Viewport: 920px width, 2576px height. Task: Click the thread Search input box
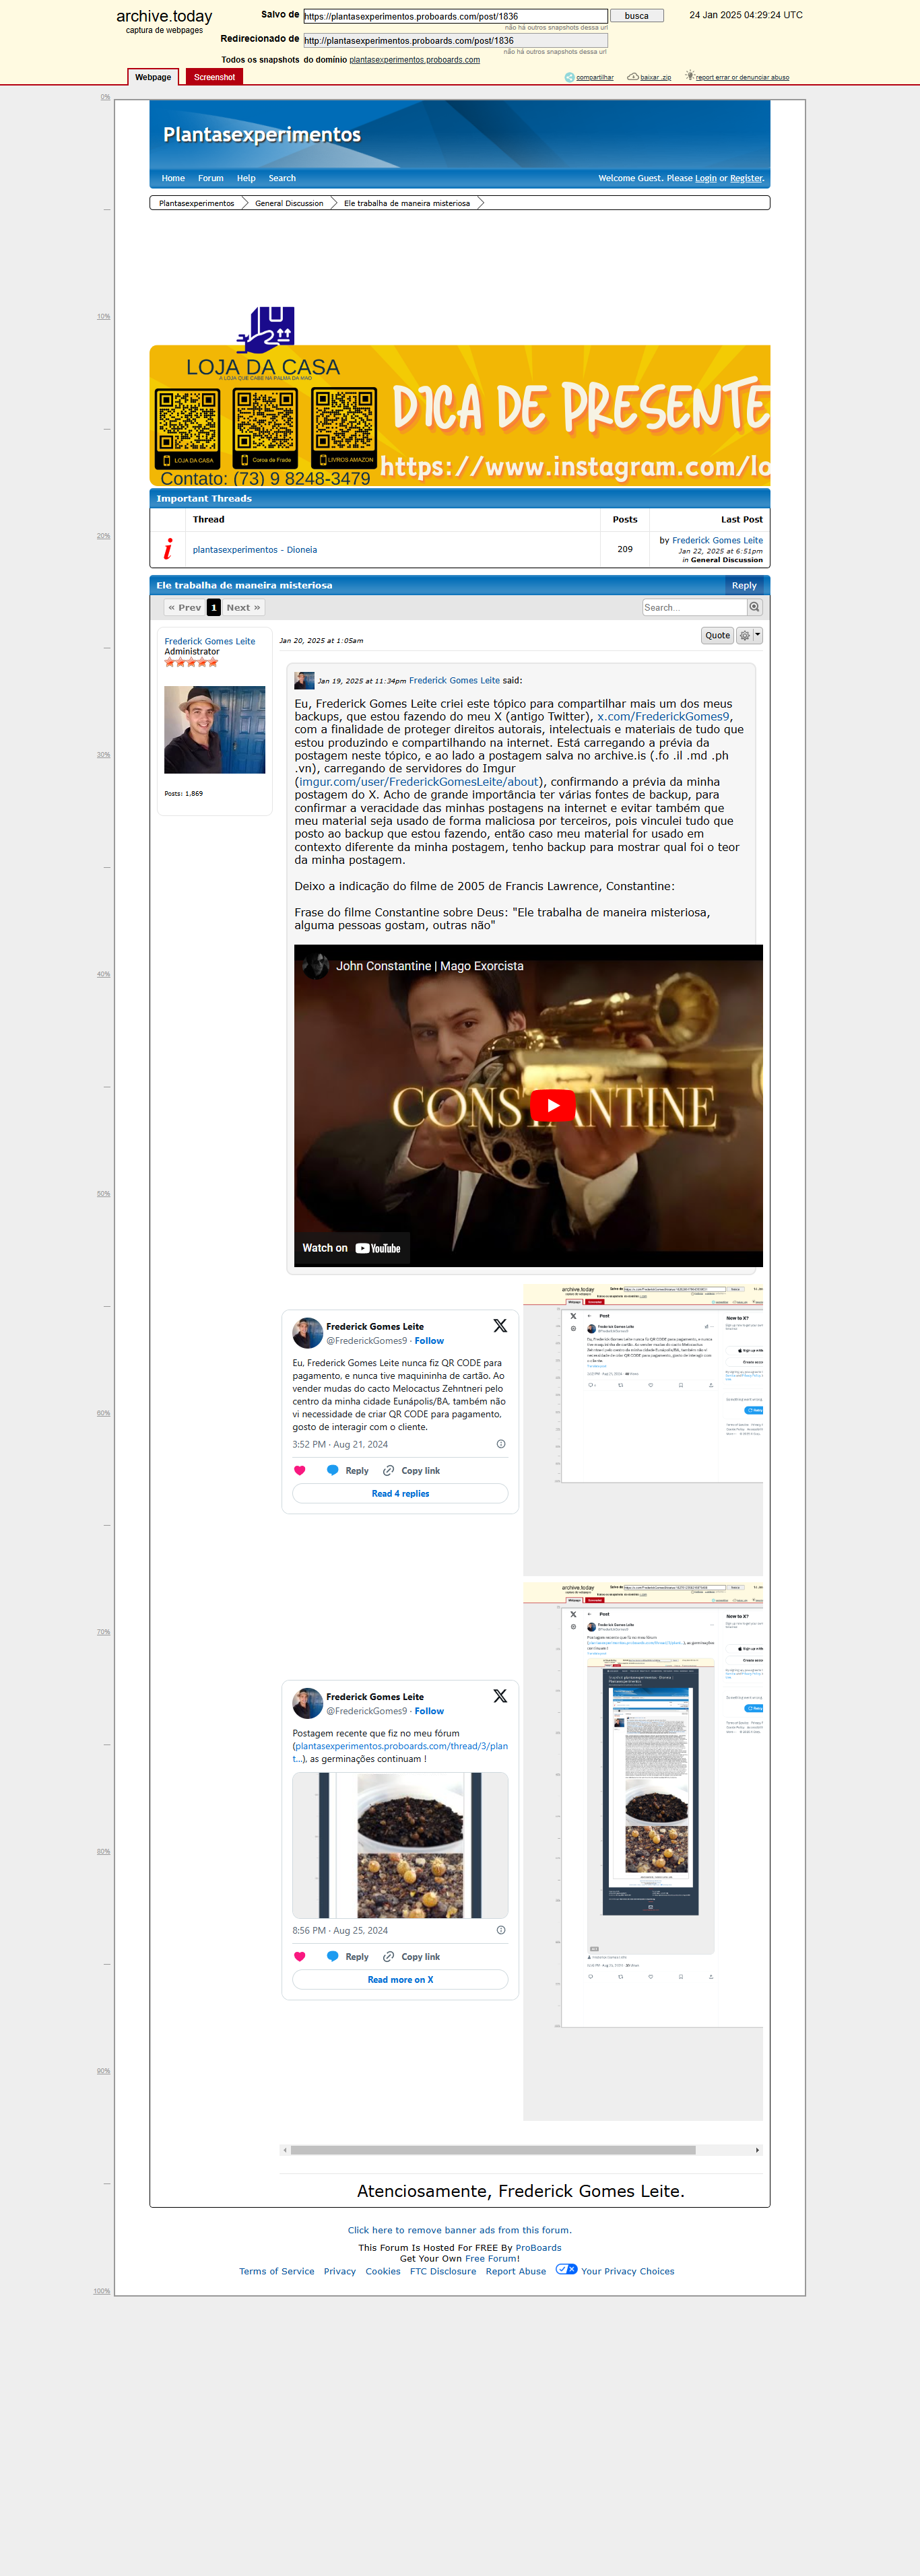point(695,607)
